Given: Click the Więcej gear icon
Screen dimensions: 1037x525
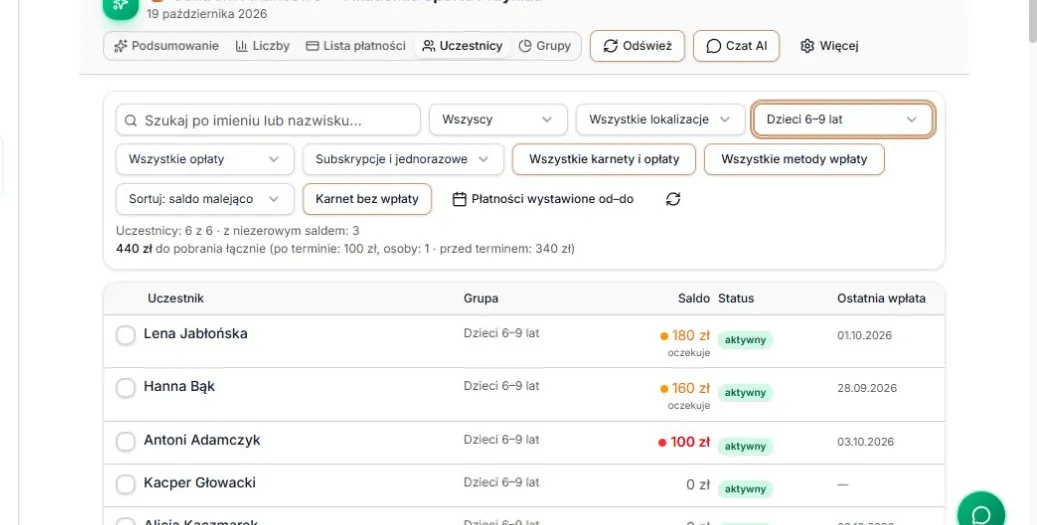Looking at the screenshot, I should click(x=807, y=46).
